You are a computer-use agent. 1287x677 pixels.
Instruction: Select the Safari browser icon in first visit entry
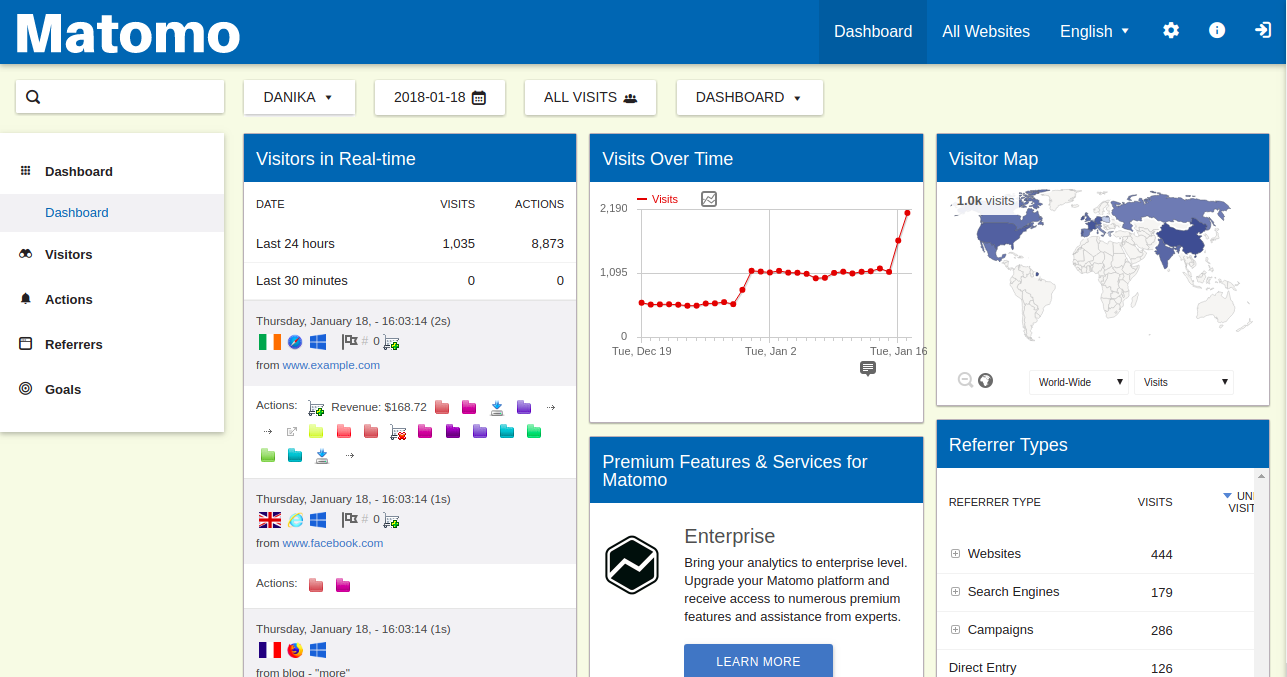click(x=294, y=341)
